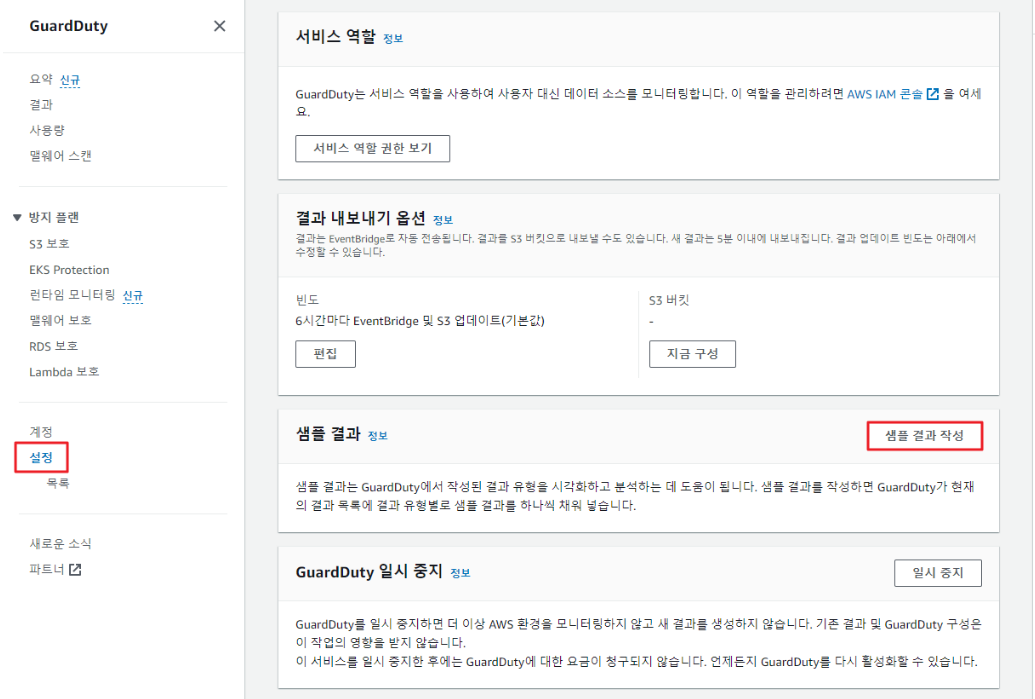Click the 6시간마다 EventBridge 및 S3 업데이트 value

[420, 321]
